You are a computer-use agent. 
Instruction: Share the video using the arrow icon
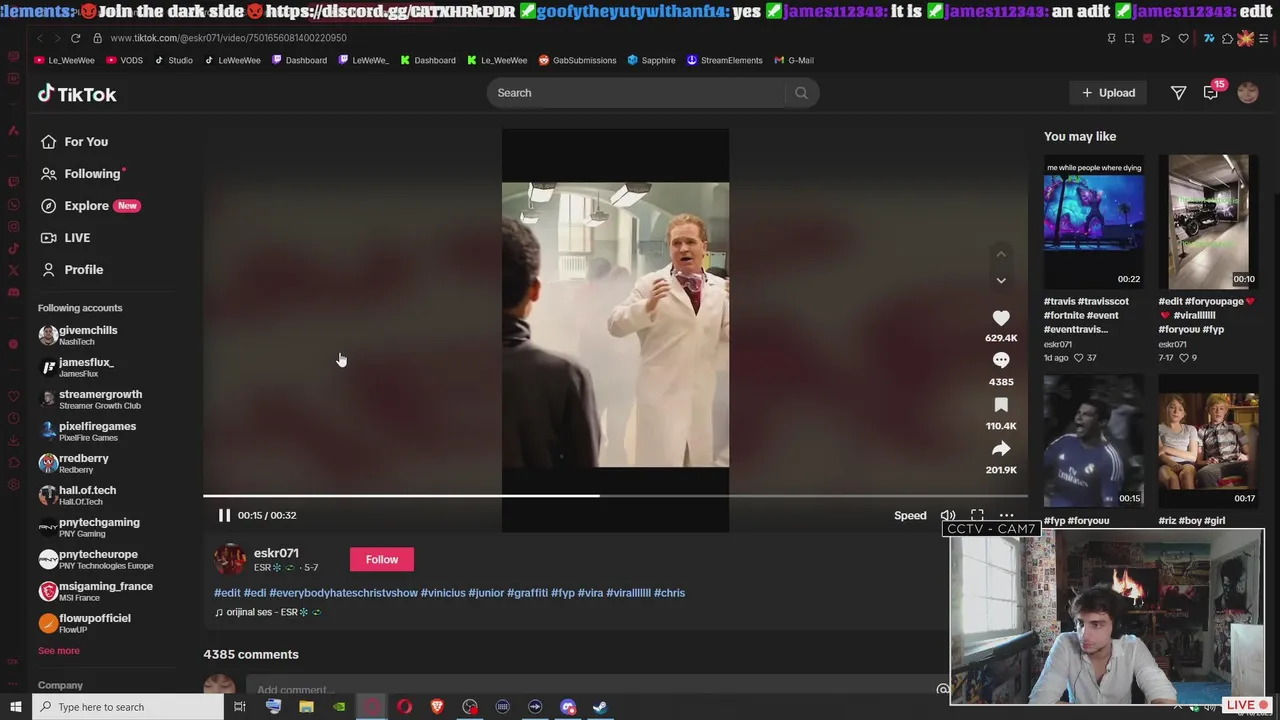click(x=1001, y=449)
